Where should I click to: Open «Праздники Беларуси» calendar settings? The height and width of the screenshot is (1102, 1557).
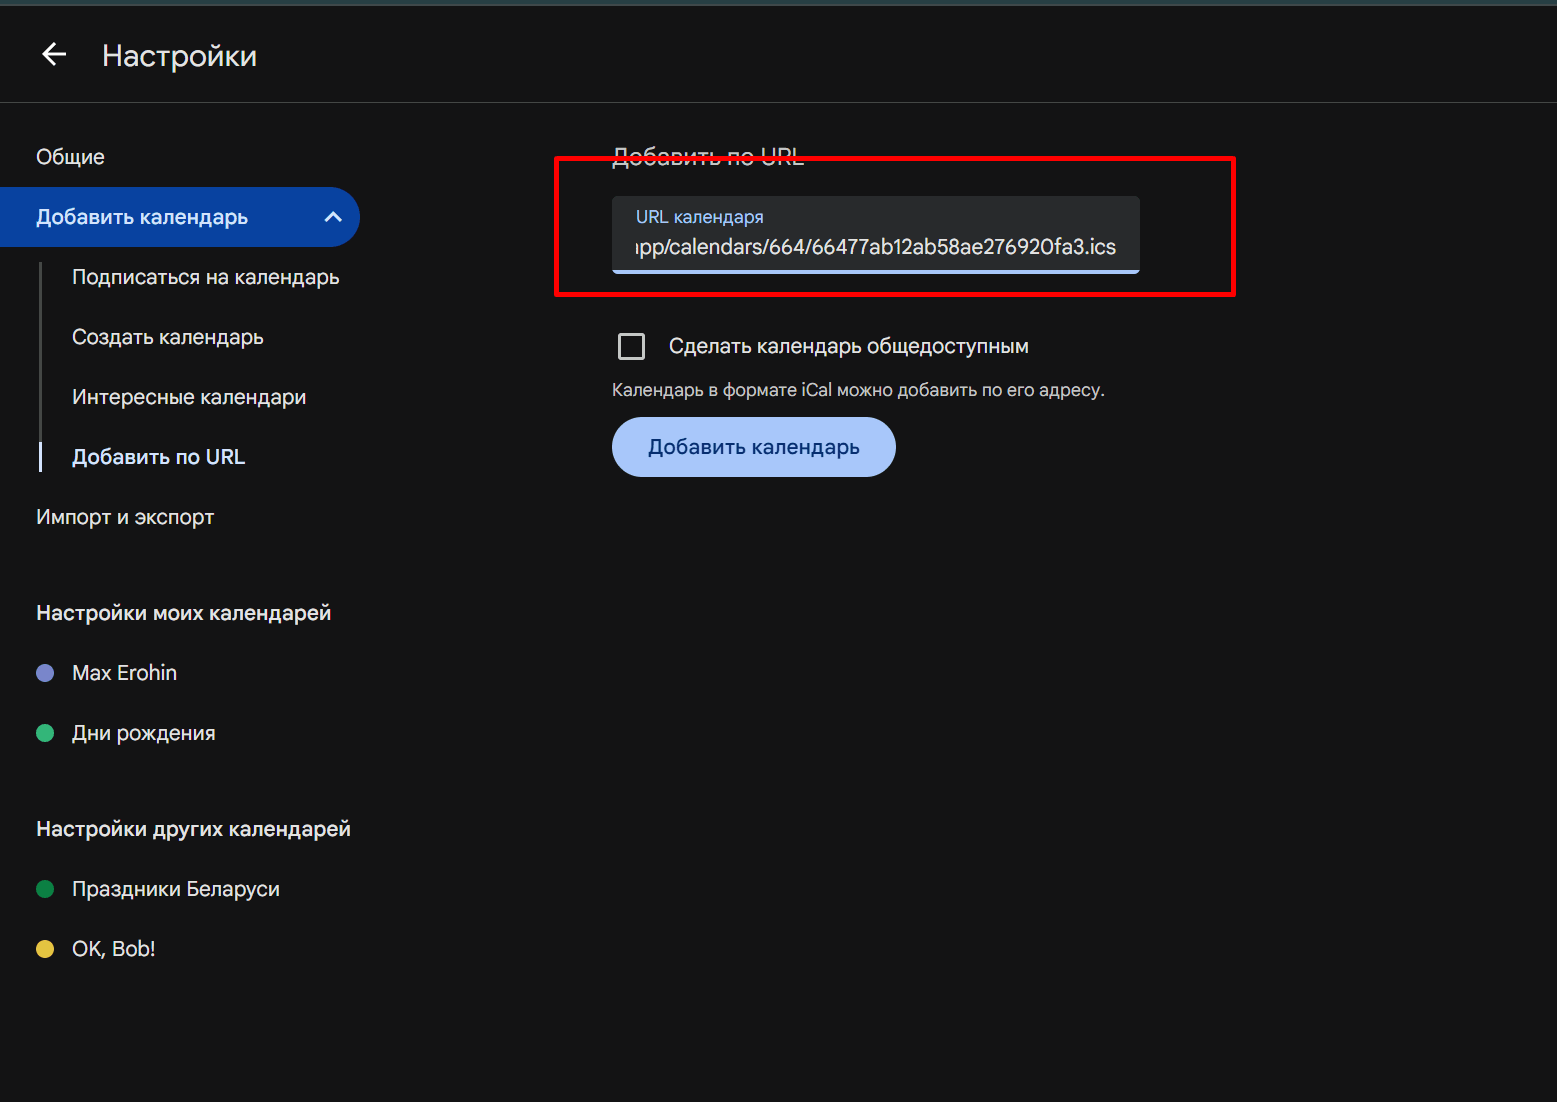pos(175,888)
